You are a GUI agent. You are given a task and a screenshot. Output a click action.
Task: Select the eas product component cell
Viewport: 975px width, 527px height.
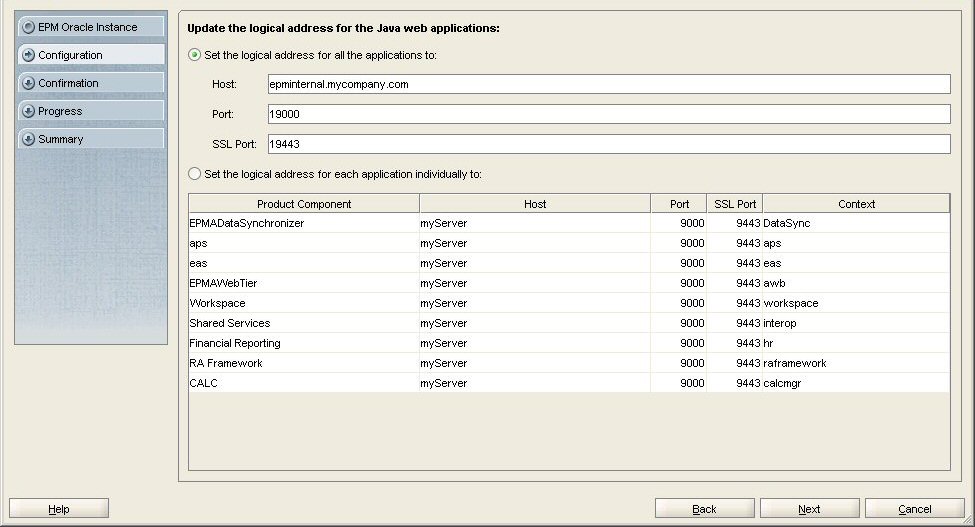click(x=304, y=263)
